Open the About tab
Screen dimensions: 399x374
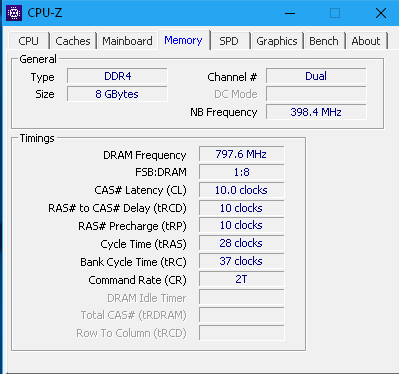click(366, 41)
